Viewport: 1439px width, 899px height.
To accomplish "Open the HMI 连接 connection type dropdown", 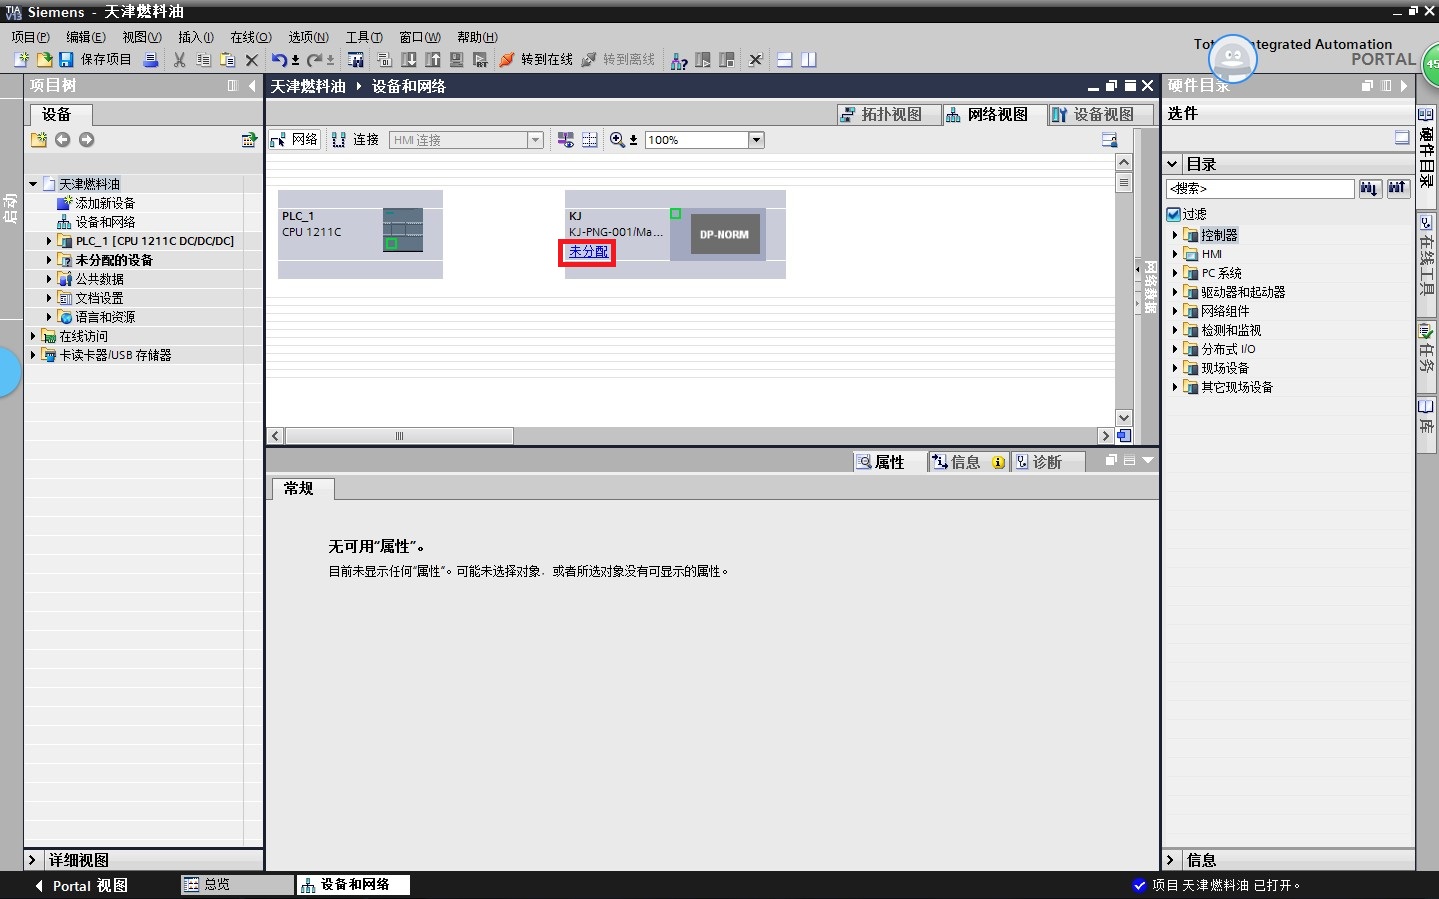I will point(535,140).
